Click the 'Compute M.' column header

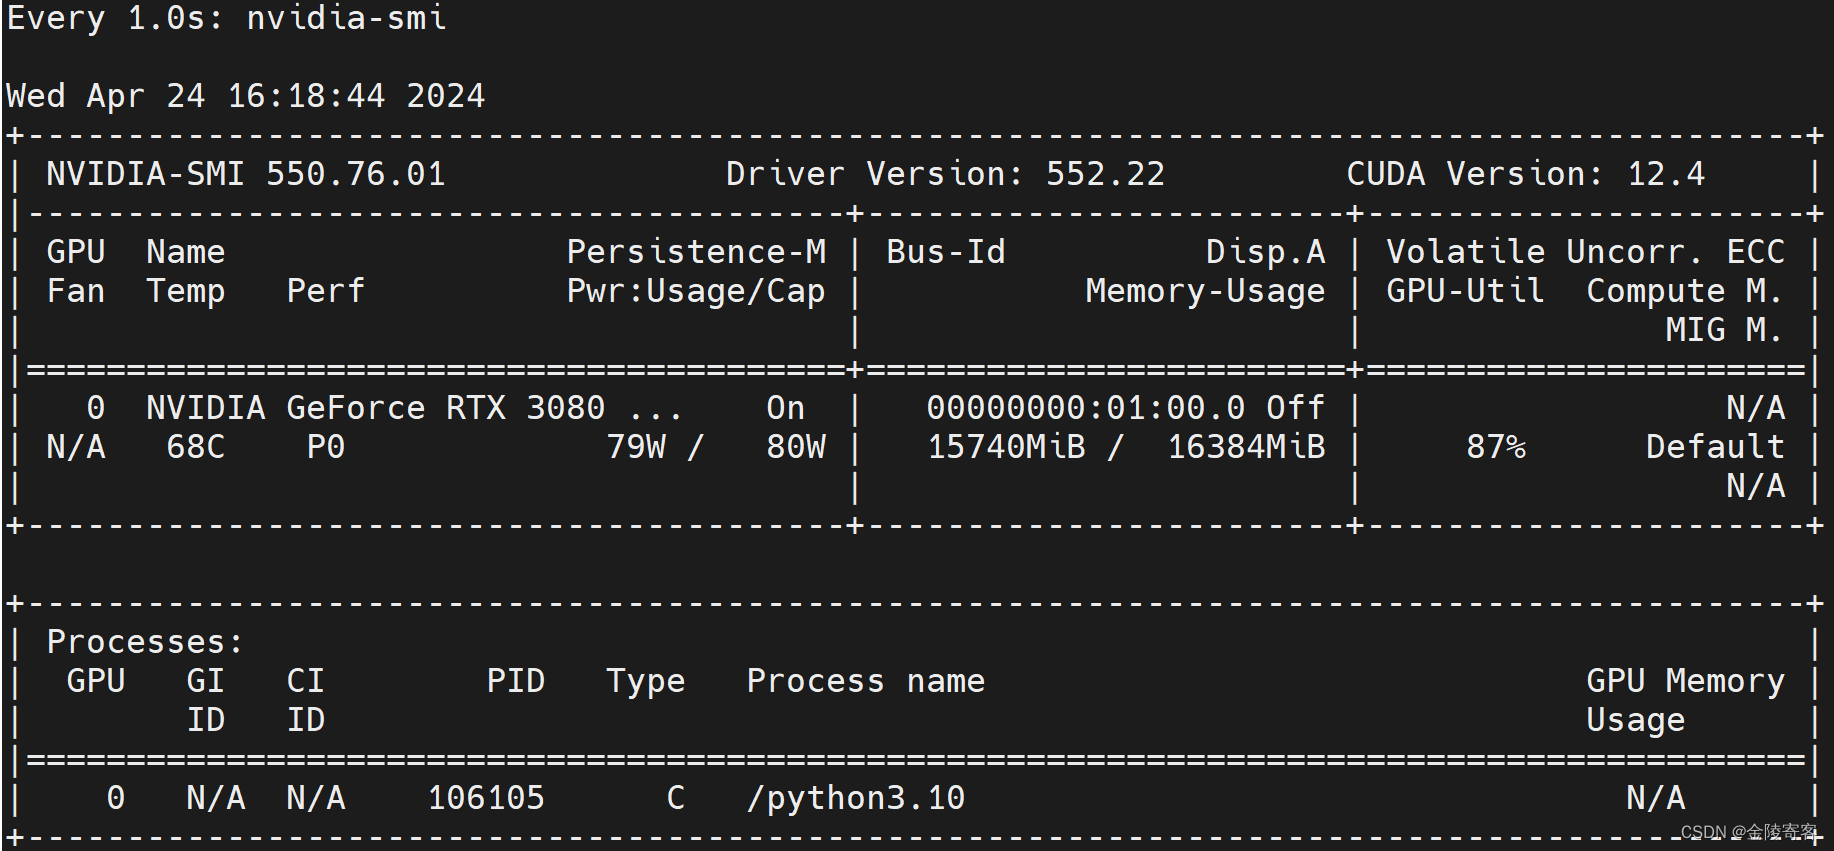(x=1686, y=291)
